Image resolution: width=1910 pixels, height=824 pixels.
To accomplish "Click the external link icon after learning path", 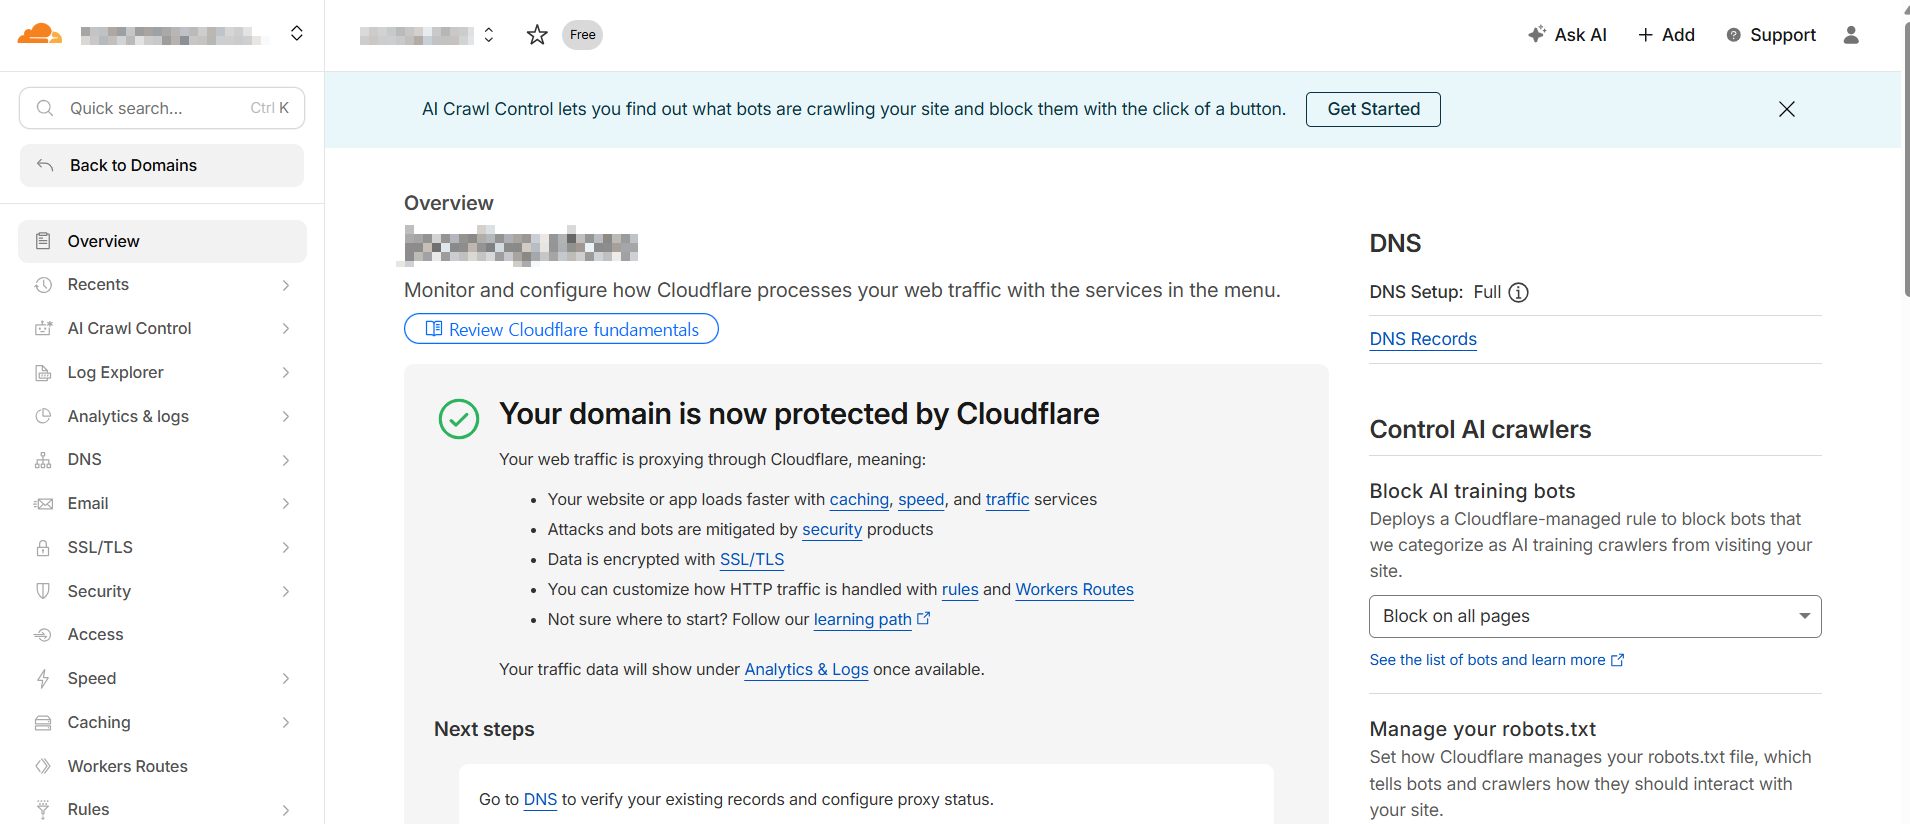I will point(924,619).
